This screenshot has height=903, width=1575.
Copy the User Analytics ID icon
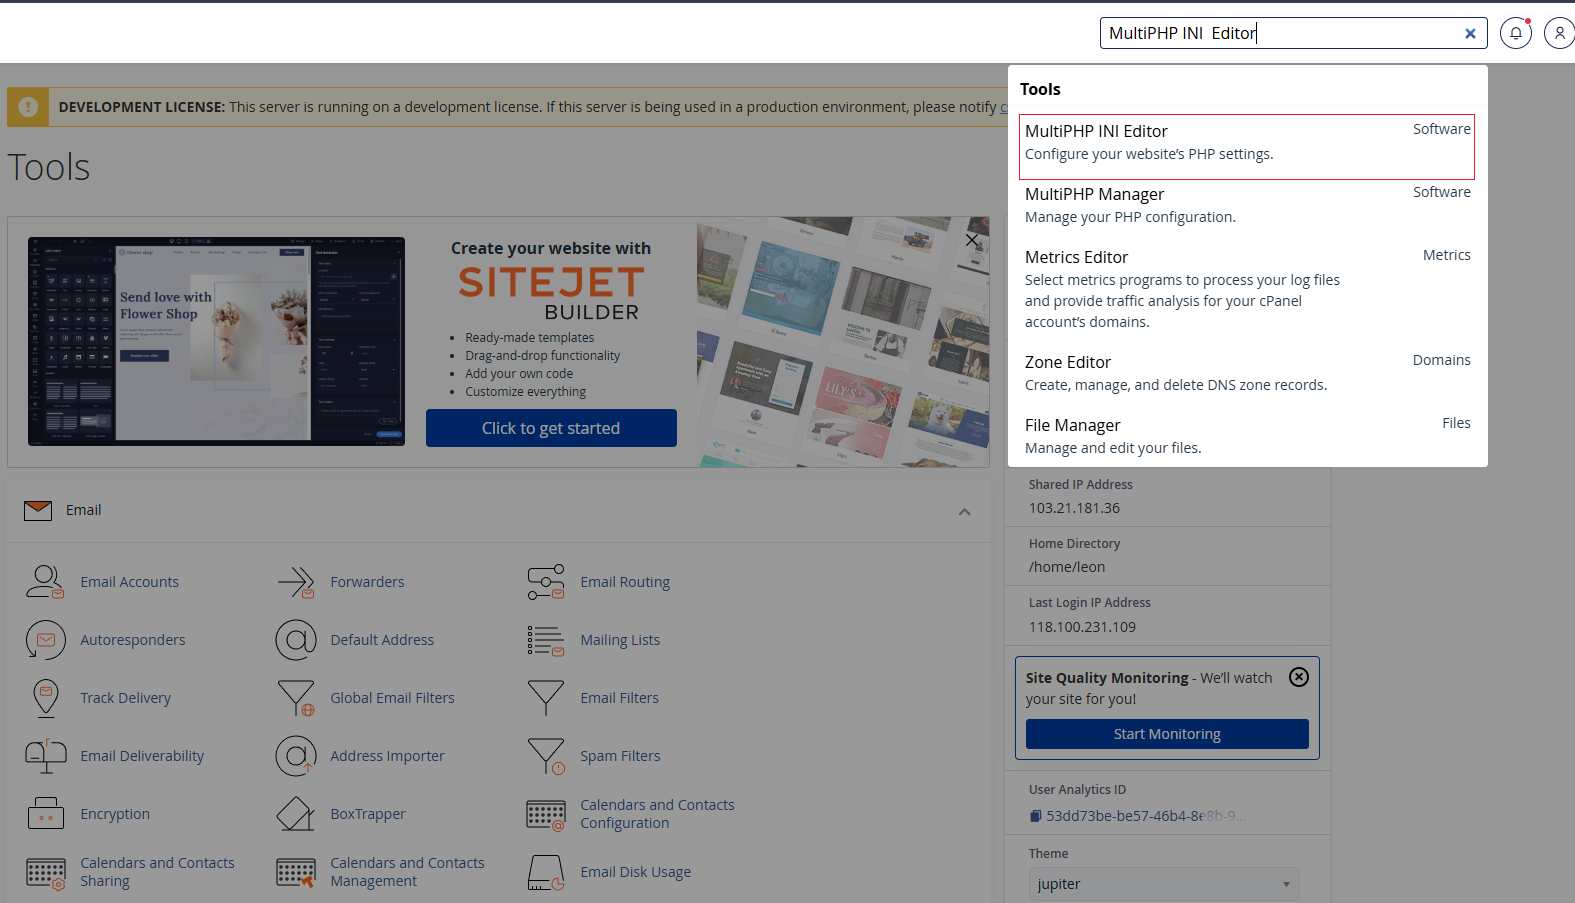coord(1035,816)
